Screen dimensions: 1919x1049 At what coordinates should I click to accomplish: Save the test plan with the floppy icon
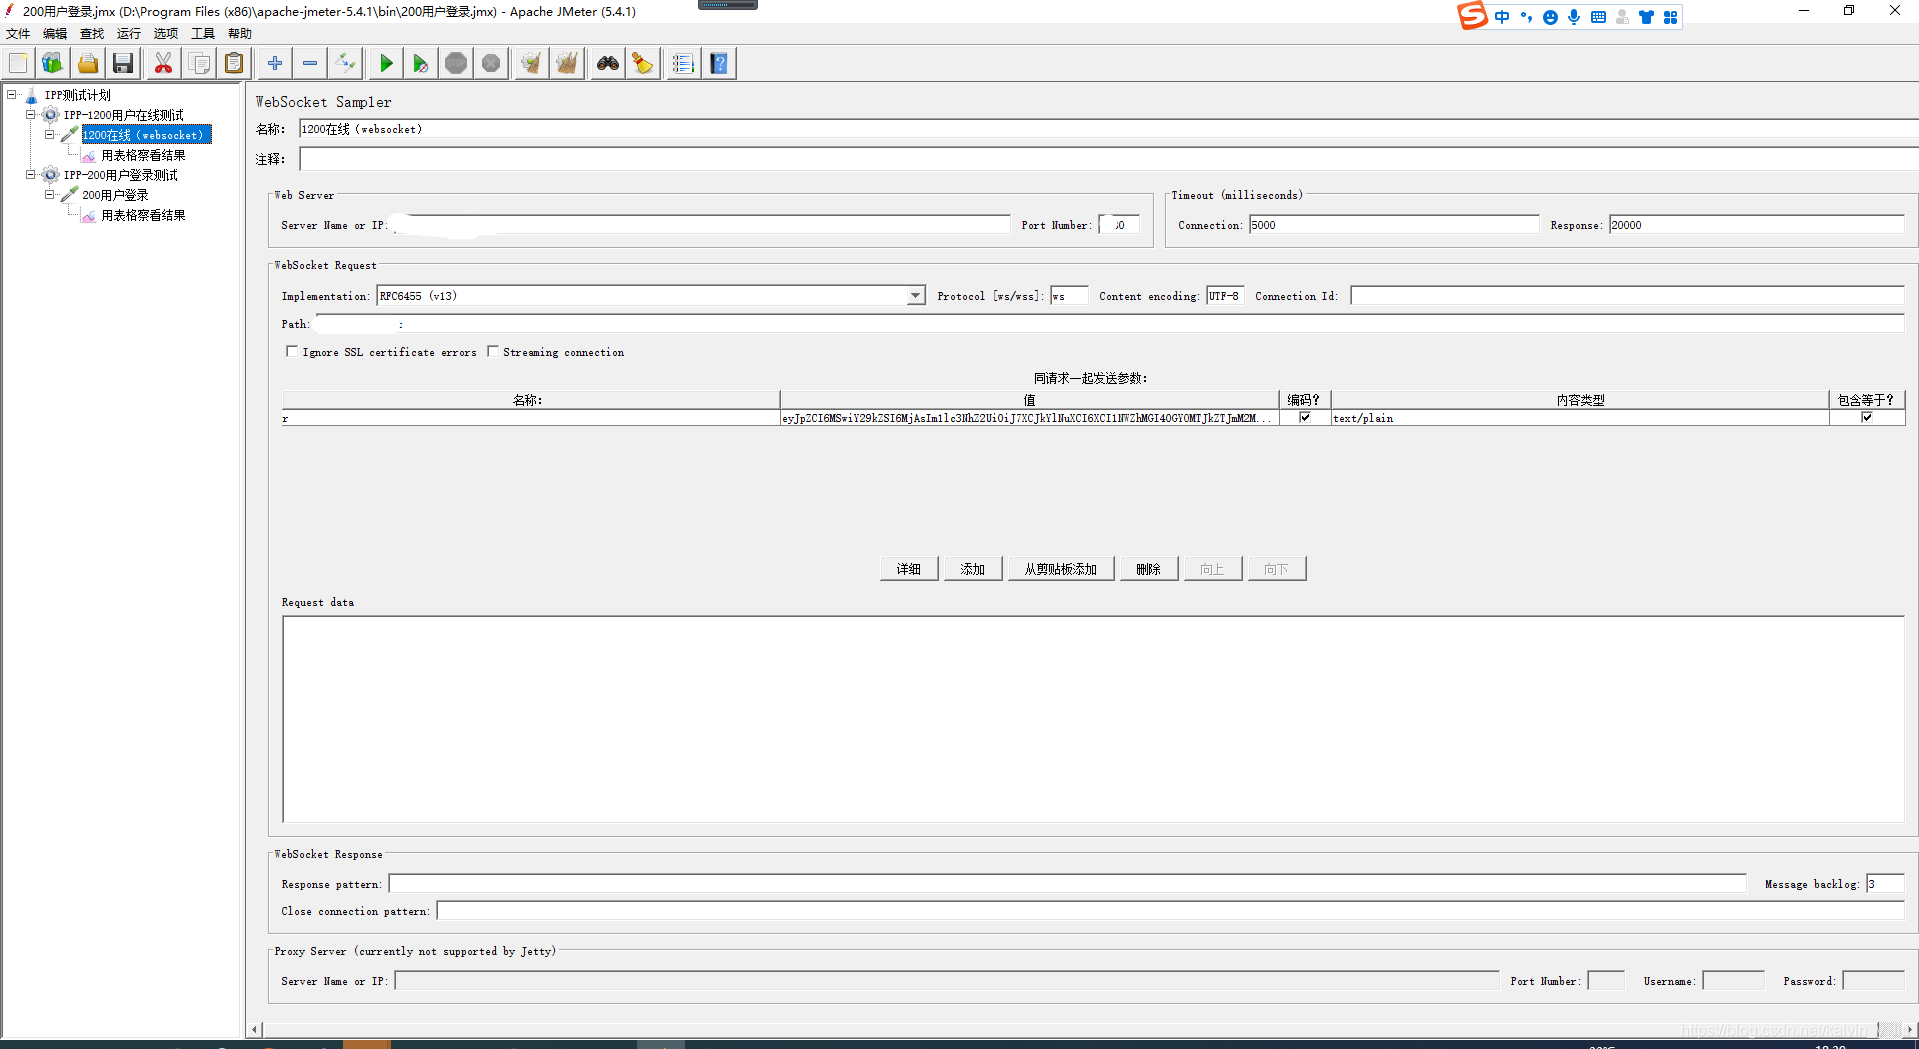[123, 64]
